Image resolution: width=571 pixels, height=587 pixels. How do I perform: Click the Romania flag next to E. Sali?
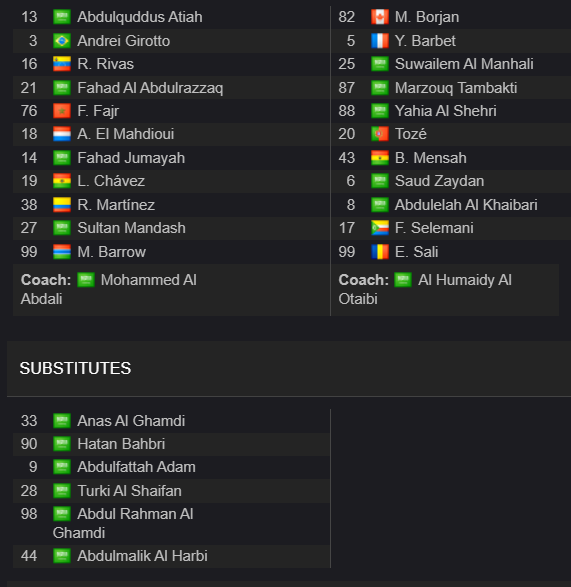380,252
